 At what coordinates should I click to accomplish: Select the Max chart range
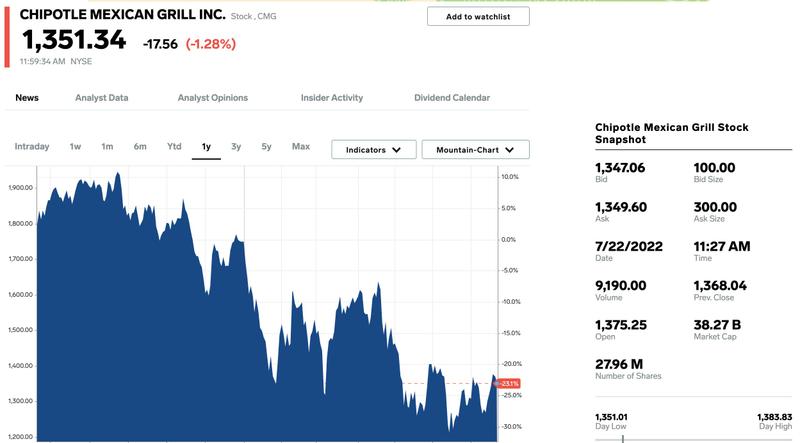[301, 146]
